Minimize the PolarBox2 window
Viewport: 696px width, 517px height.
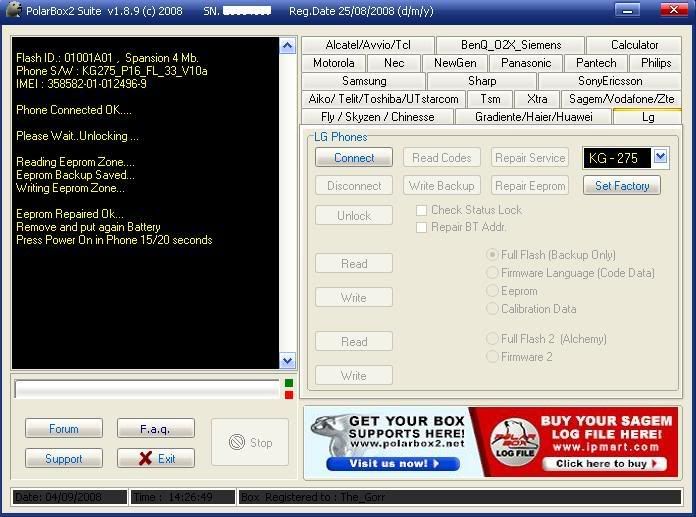click(627, 10)
